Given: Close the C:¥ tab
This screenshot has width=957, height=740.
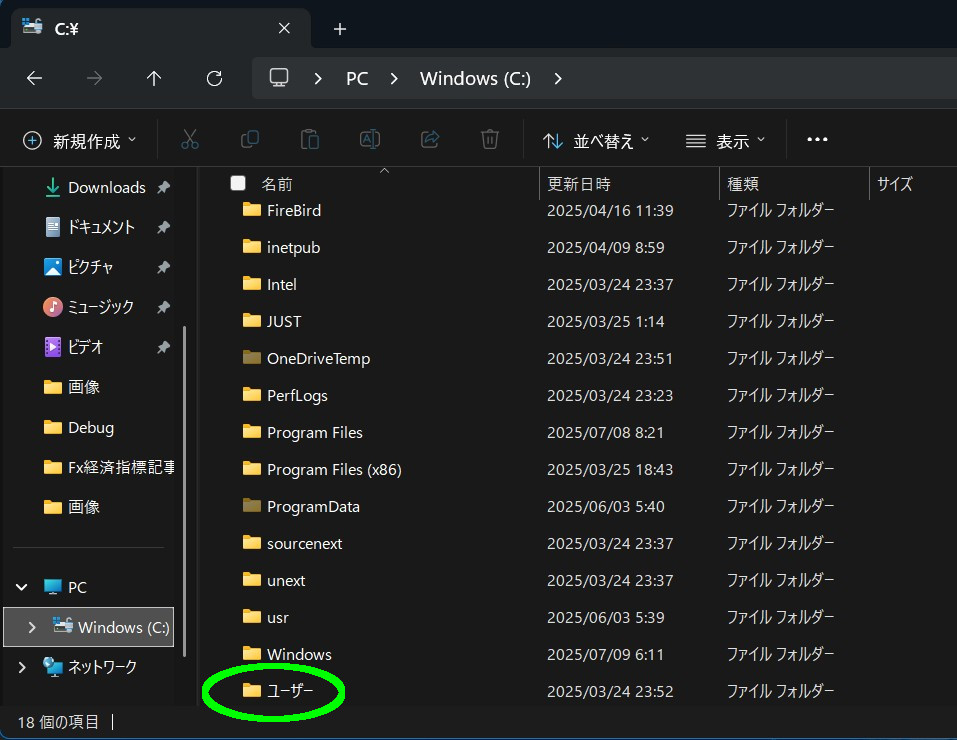Looking at the screenshot, I should (284, 28).
